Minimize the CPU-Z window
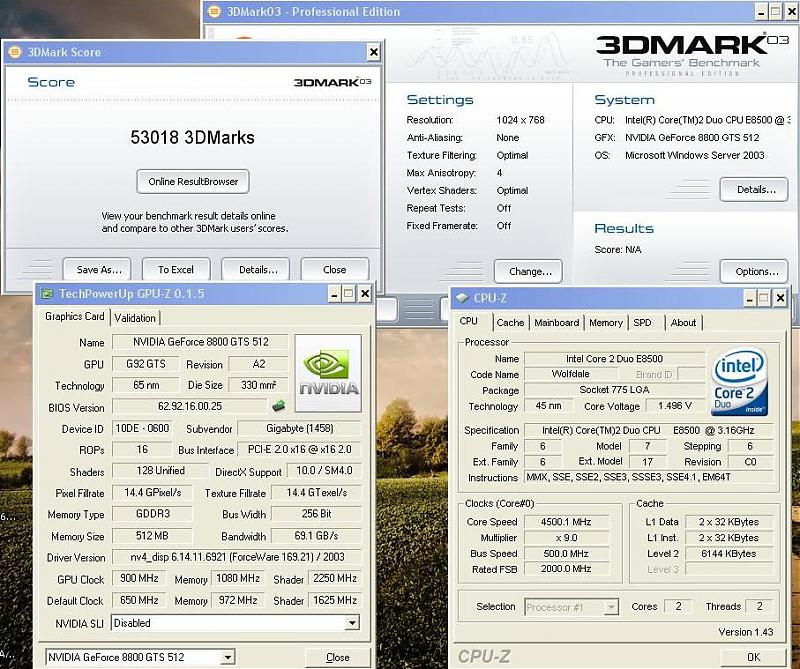 coord(749,298)
